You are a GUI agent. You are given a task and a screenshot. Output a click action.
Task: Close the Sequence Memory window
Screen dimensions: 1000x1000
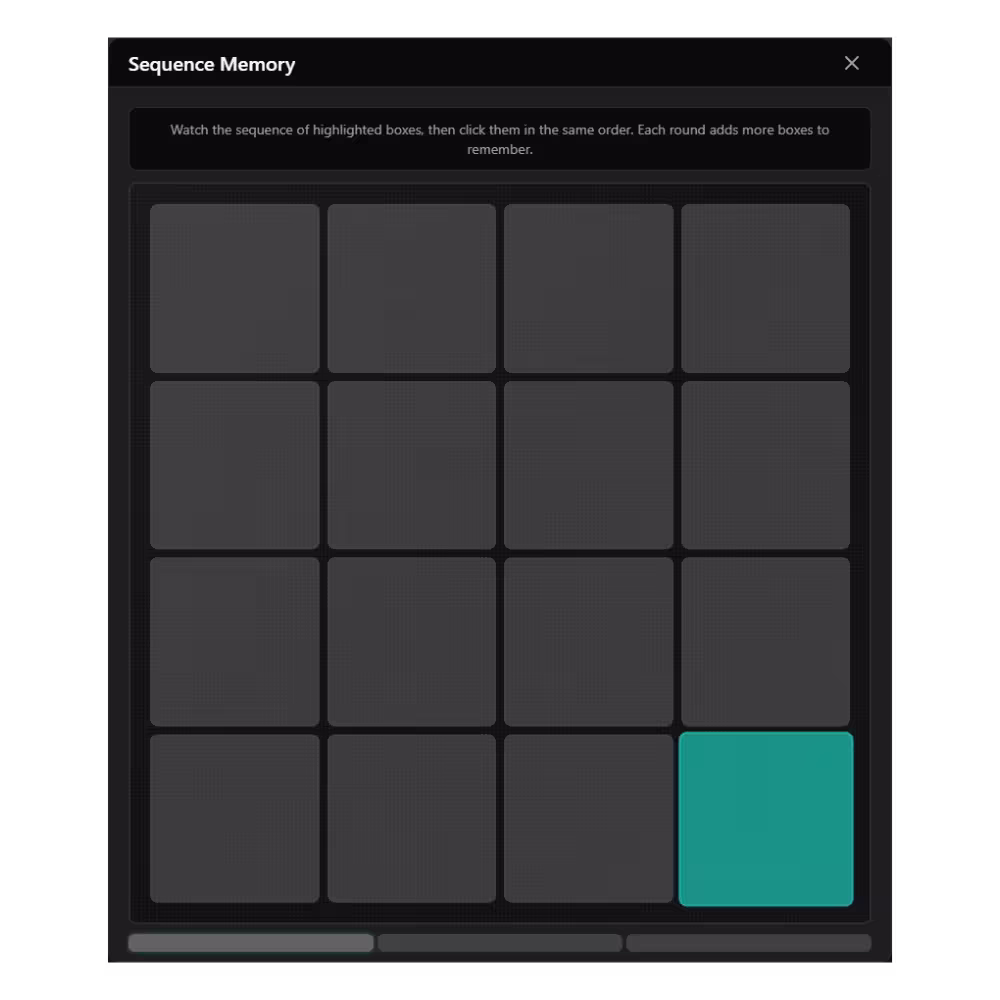point(851,63)
